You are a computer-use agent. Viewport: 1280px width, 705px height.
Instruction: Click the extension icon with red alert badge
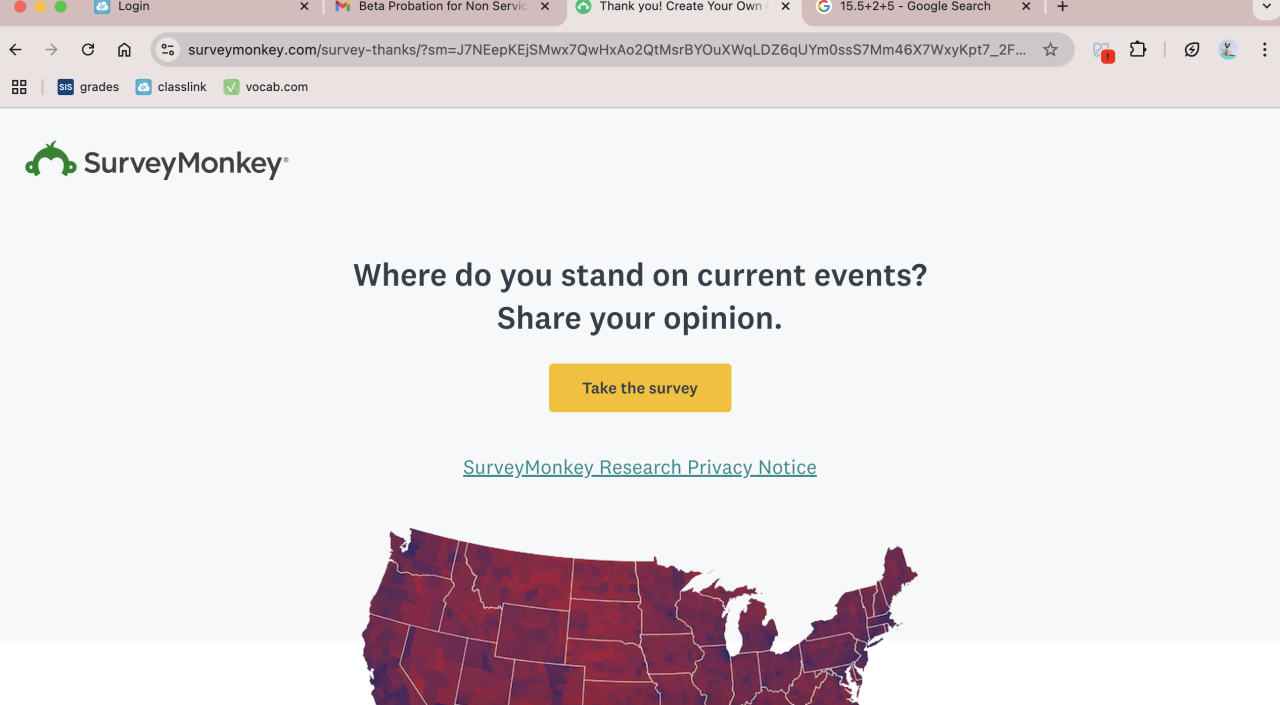pos(1102,51)
